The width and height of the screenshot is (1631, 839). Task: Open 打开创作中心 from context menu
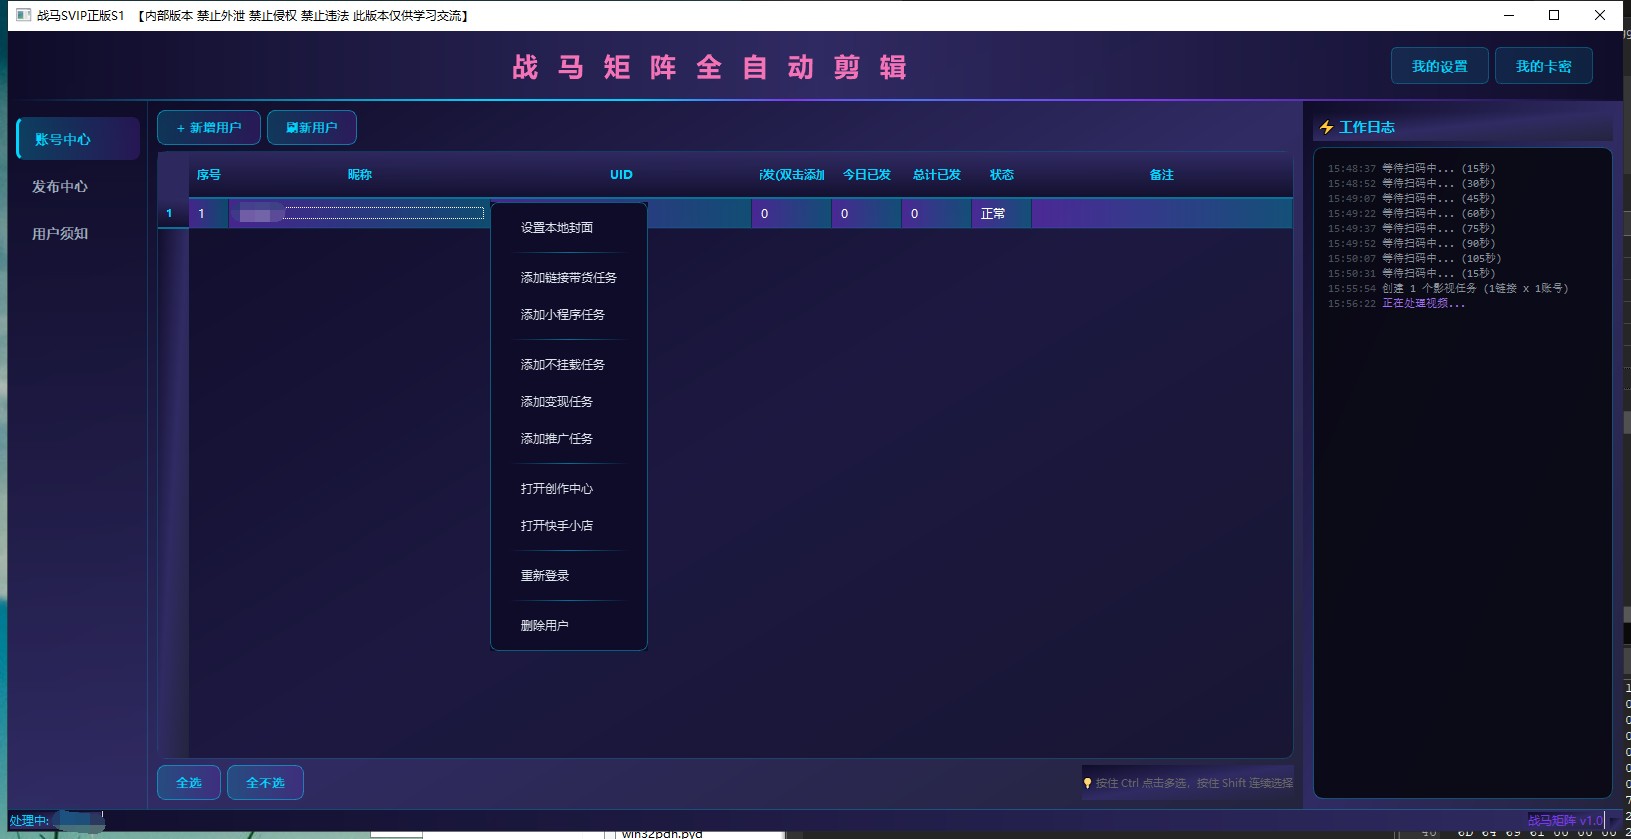coord(557,489)
